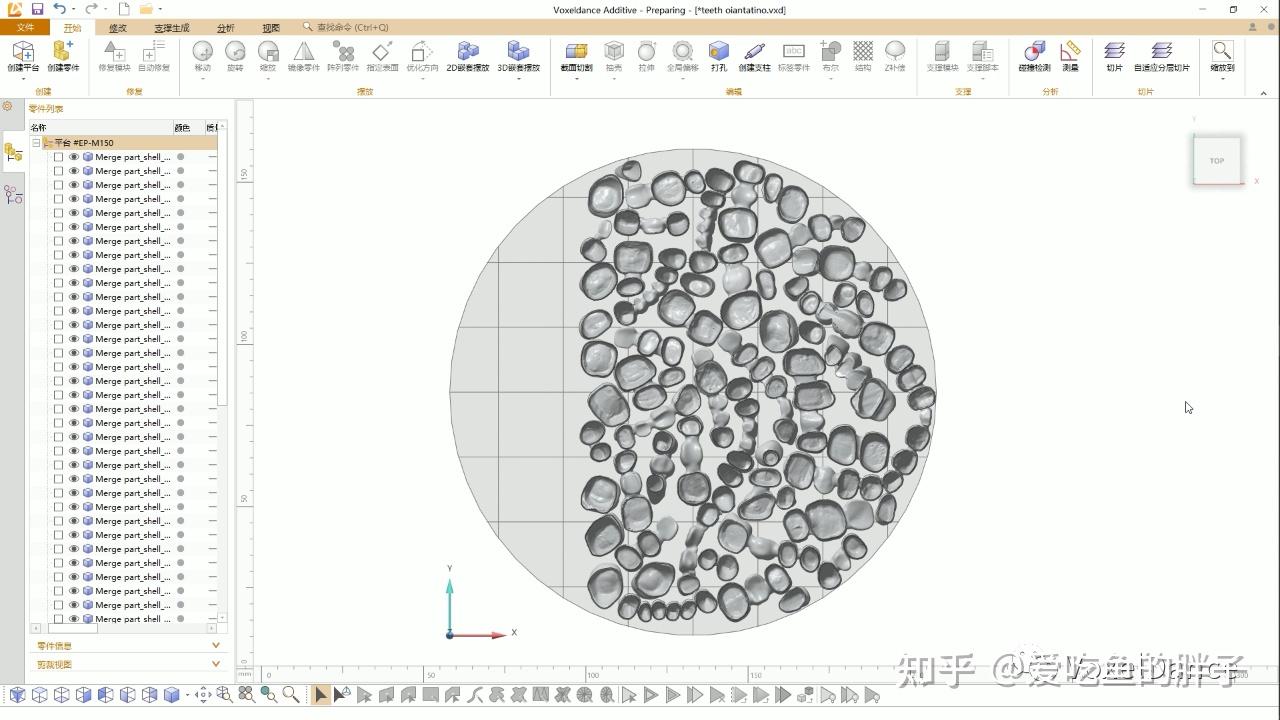Image resolution: width=1280 pixels, height=720 pixels.
Task: Toggle visibility of the first Merge part_shell
Action: (x=73, y=157)
